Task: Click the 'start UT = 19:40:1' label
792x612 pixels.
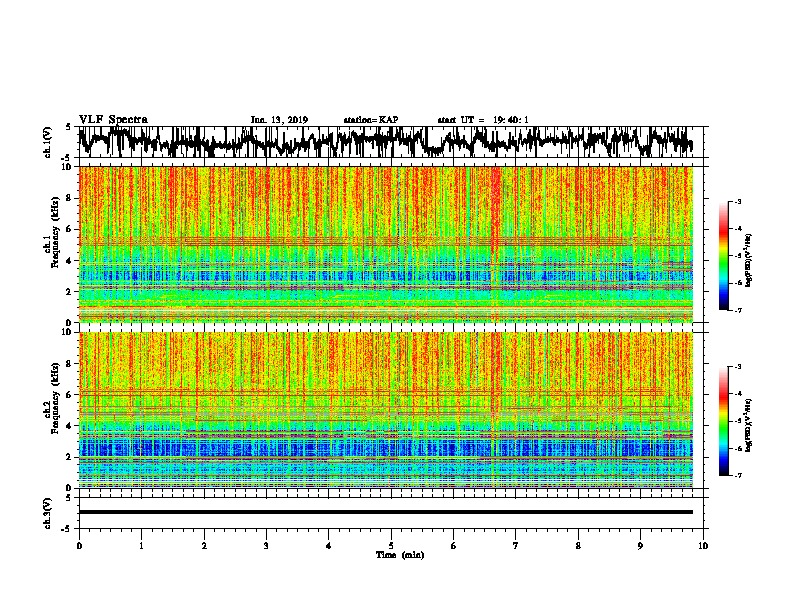Action: (483, 120)
